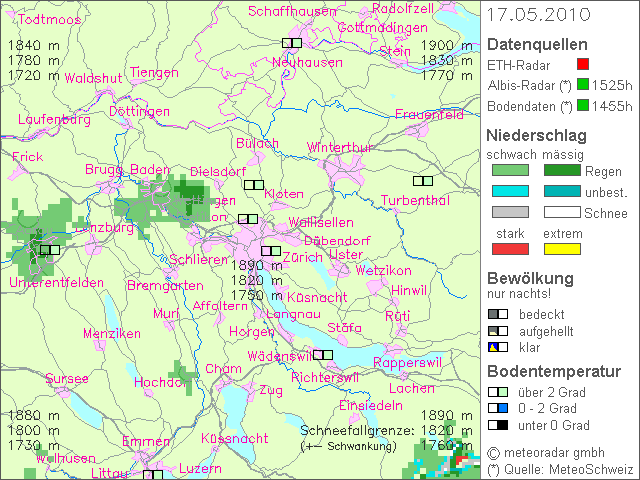Click the dark green 'mässig' Regen swatch

point(562,170)
